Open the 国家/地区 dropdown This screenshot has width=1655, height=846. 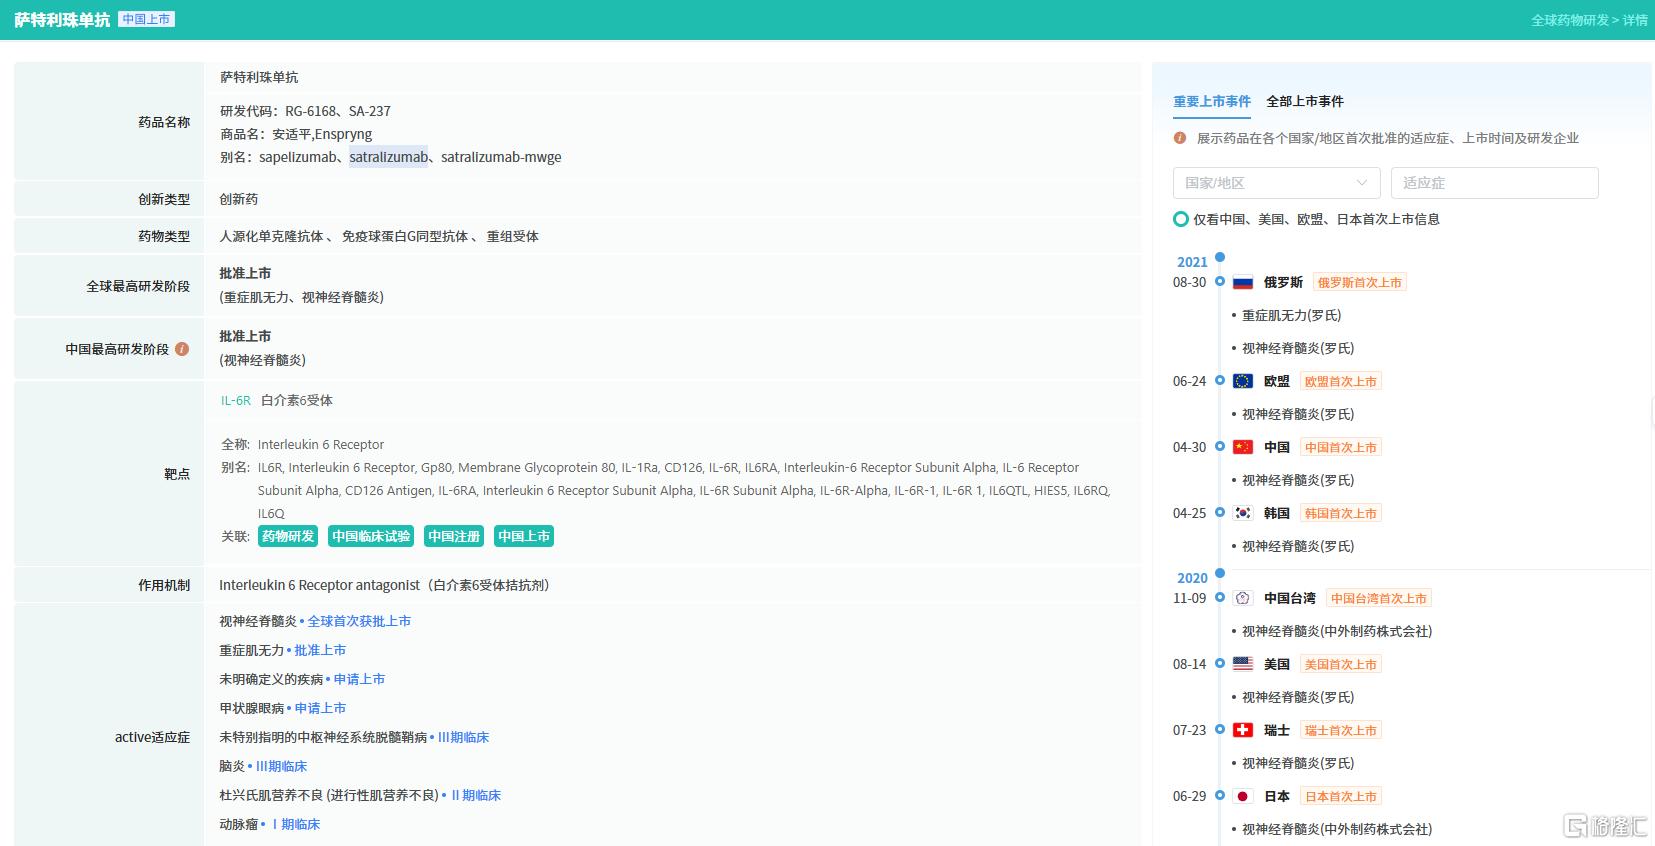pyautogui.click(x=1276, y=183)
